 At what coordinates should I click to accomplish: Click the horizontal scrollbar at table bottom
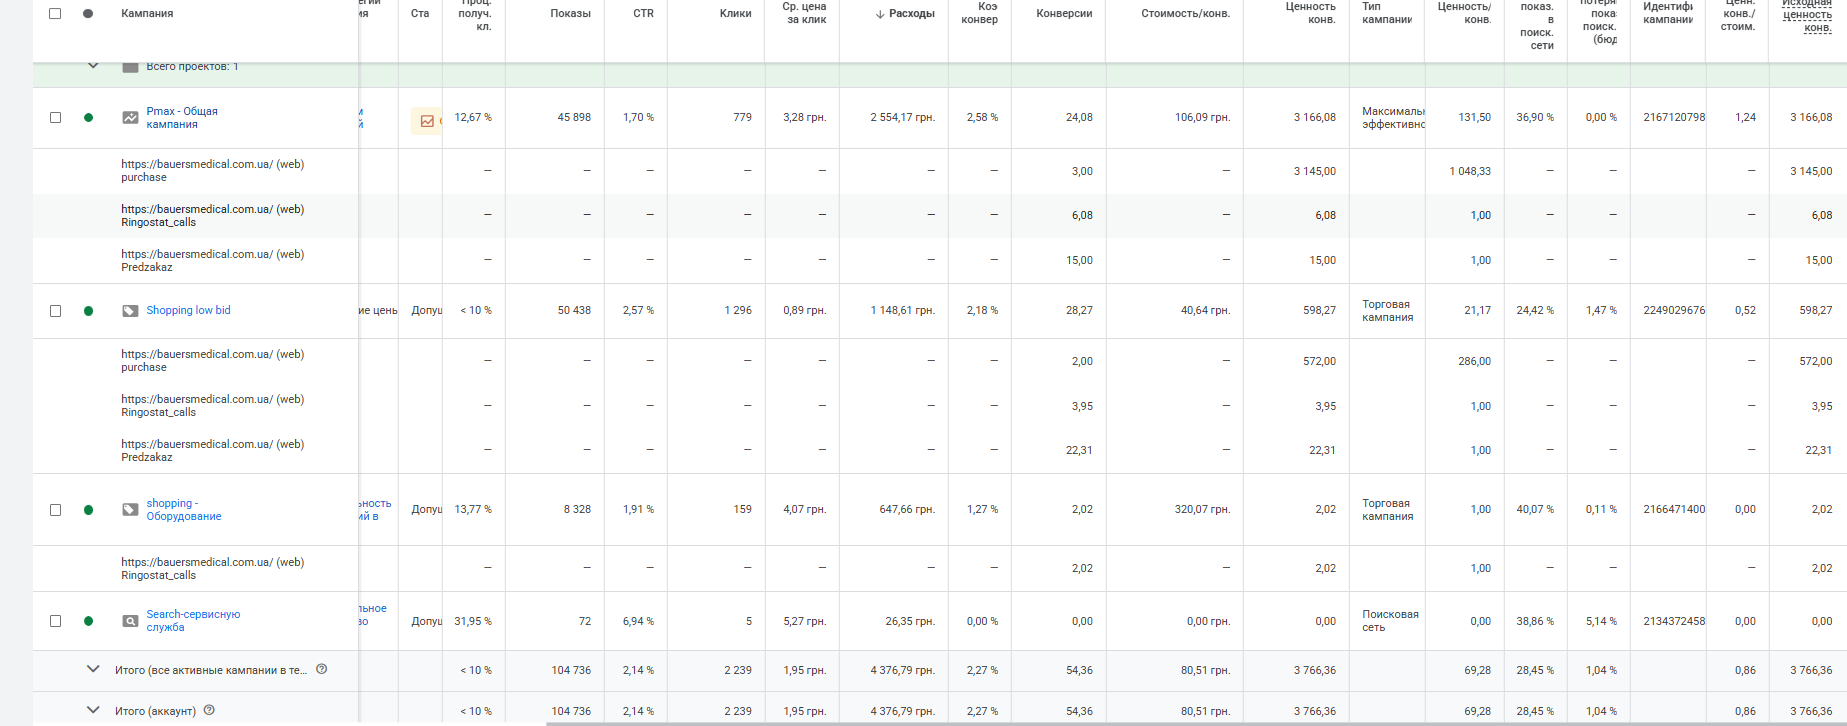pos(1100,722)
